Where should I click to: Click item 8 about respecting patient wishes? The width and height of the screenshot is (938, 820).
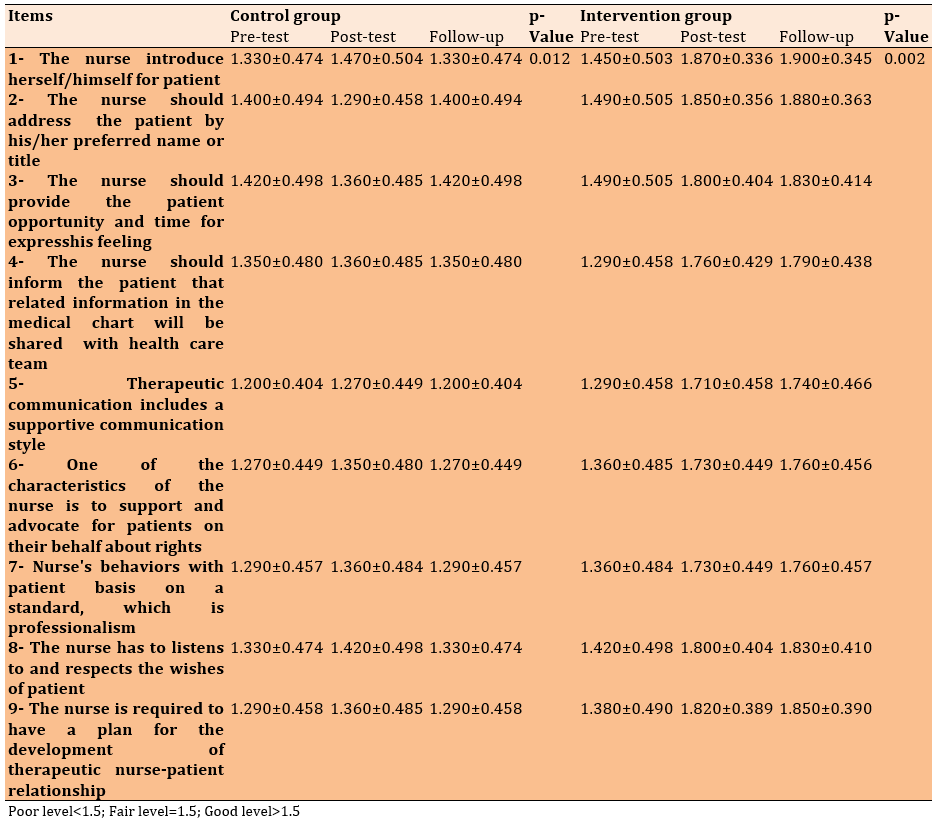click(x=115, y=668)
